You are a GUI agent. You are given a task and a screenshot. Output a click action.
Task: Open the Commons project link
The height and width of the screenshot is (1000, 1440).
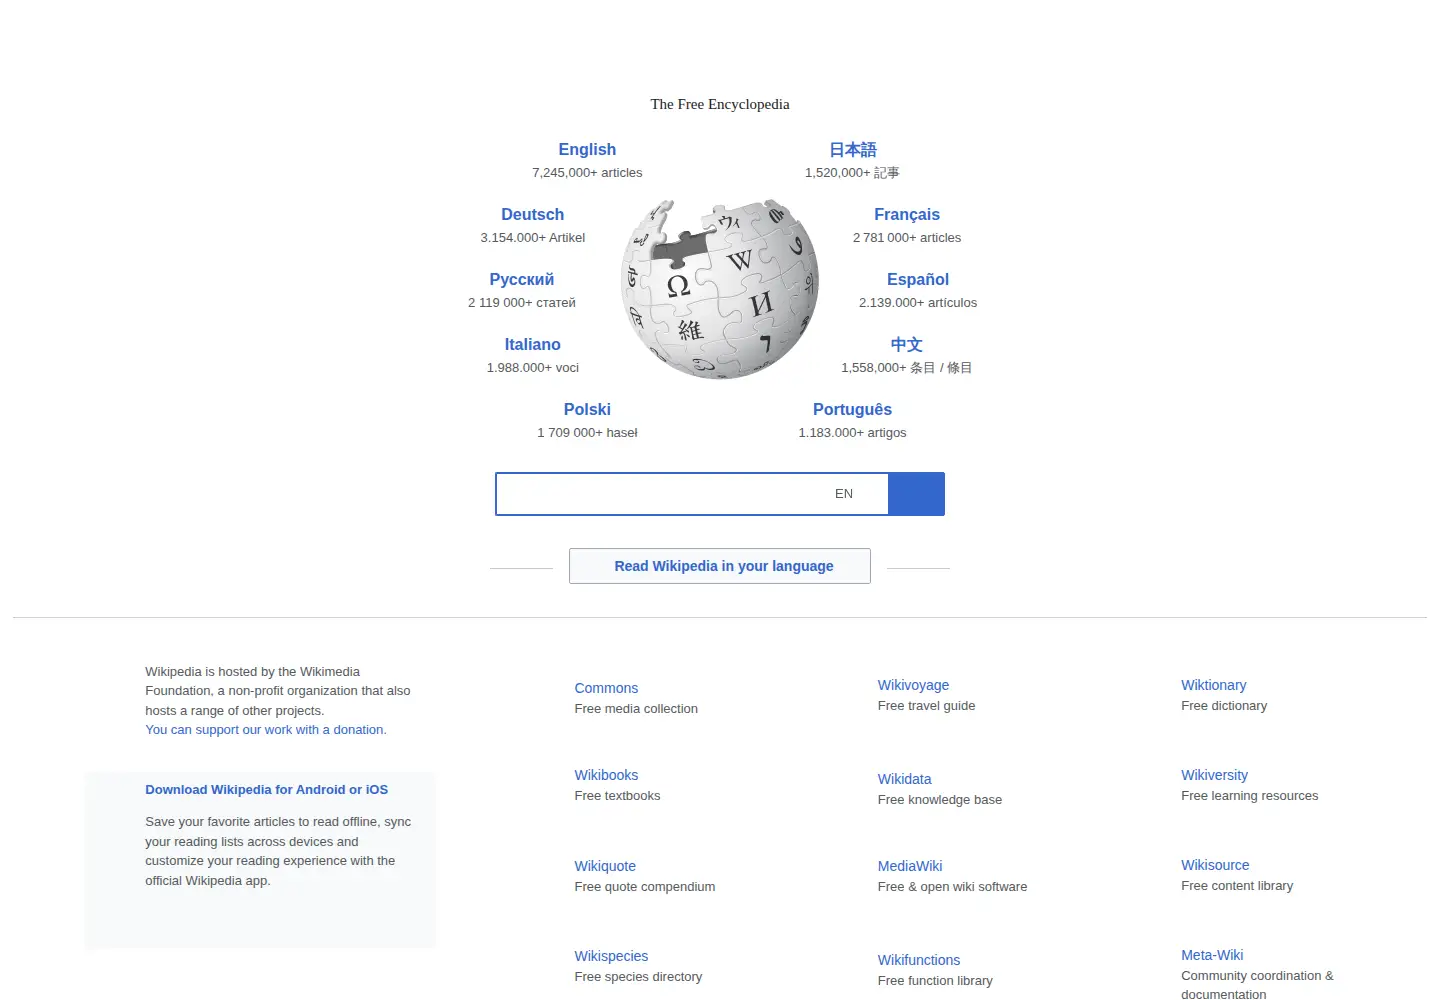(x=606, y=688)
